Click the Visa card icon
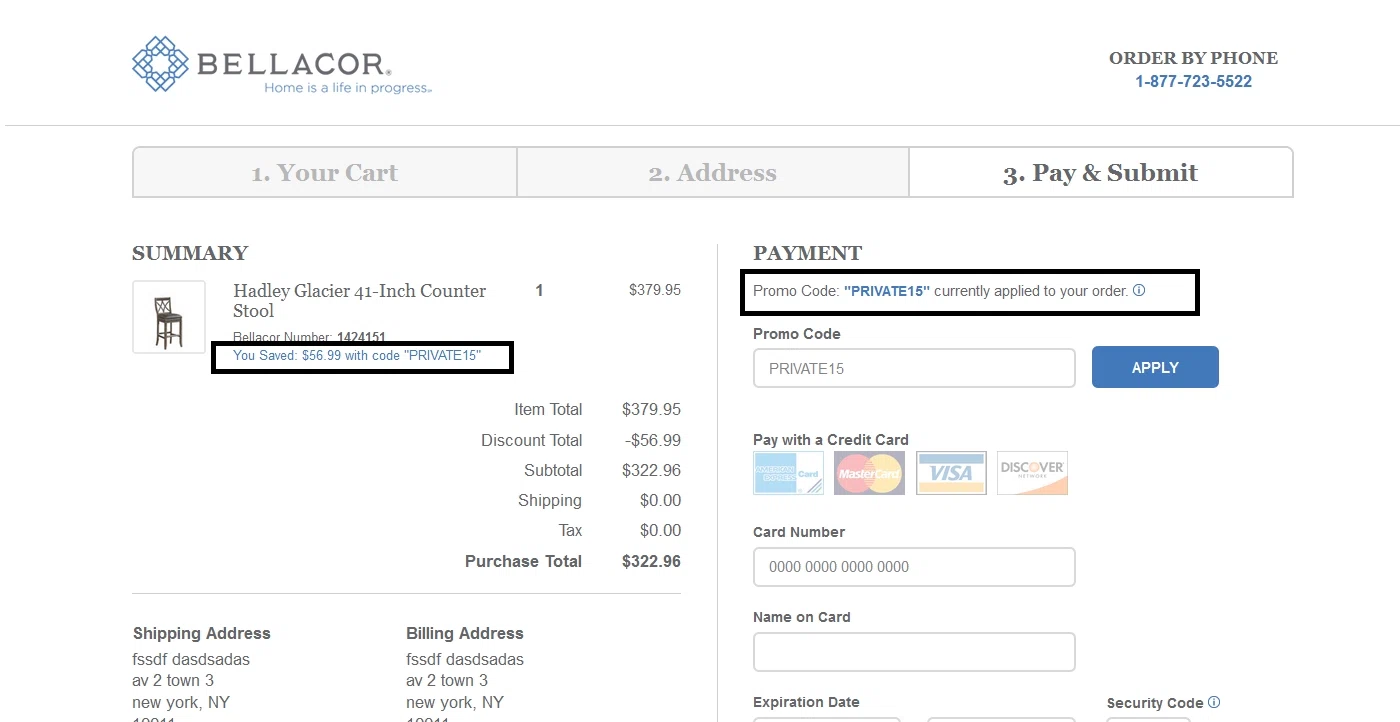 [951, 473]
